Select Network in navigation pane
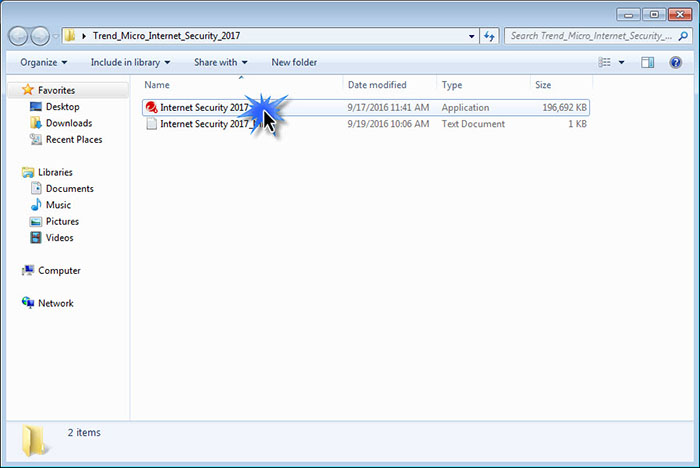The width and height of the screenshot is (700, 468). click(55, 304)
